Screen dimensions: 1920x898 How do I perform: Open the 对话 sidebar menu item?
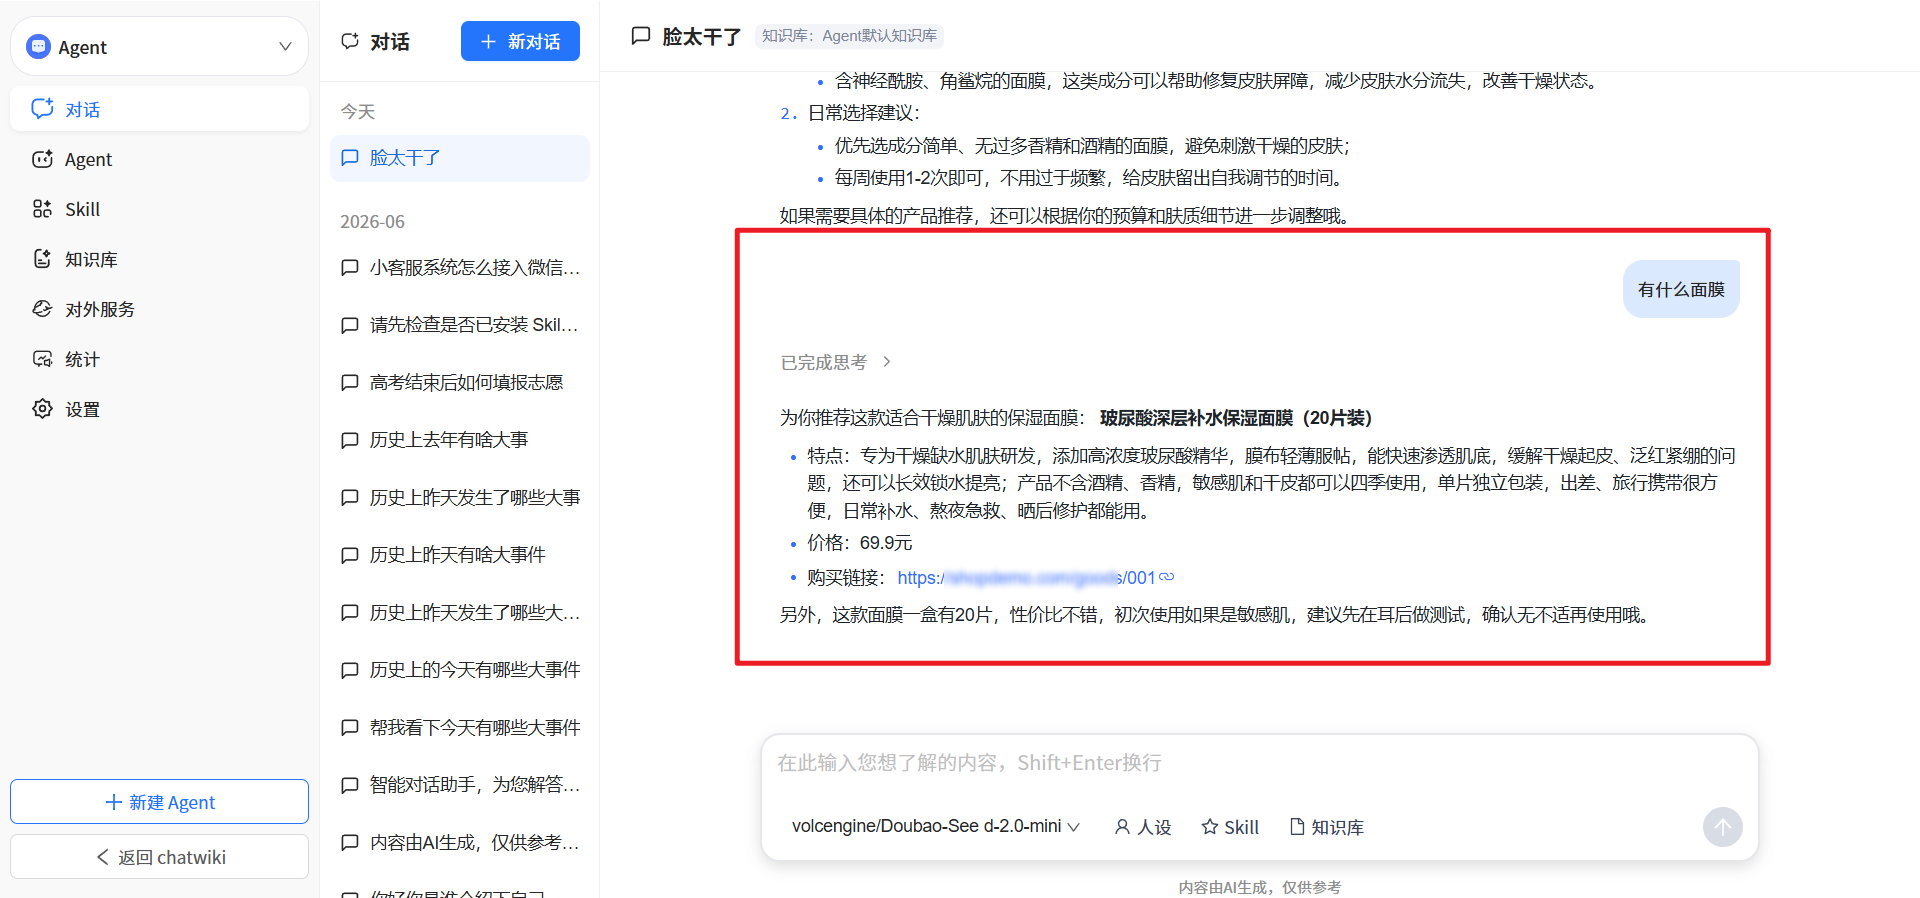(x=159, y=109)
